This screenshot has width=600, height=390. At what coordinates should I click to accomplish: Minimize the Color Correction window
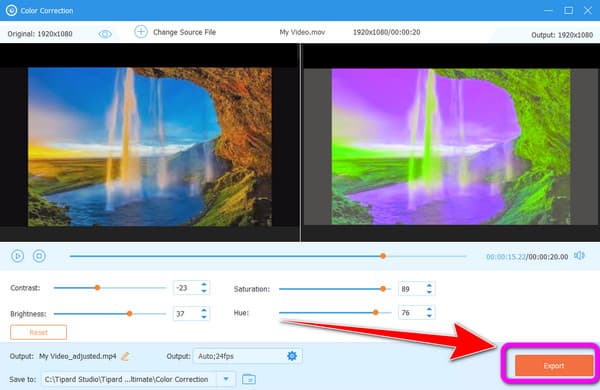click(548, 11)
